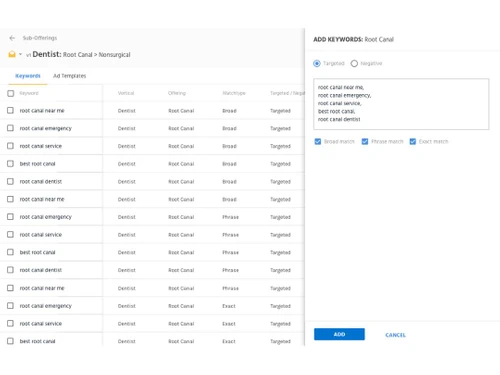
Task: Uncheck the Phrase match option
Action: (365, 142)
